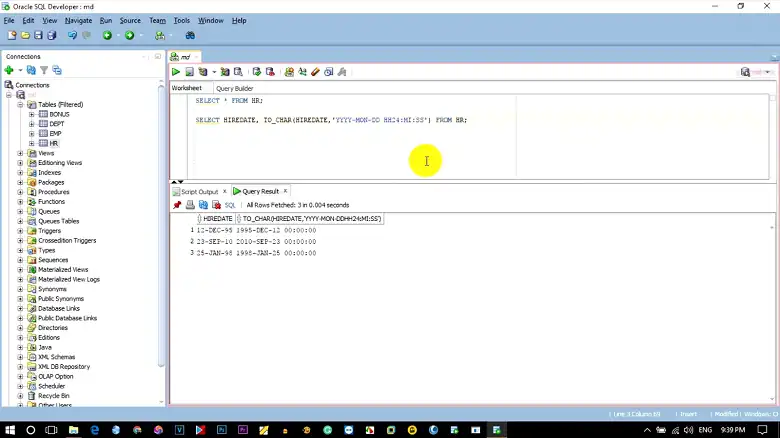Open the SQL Worksheet toolbar icon
This screenshot has width=780, height=438.
tap(160, 35)
